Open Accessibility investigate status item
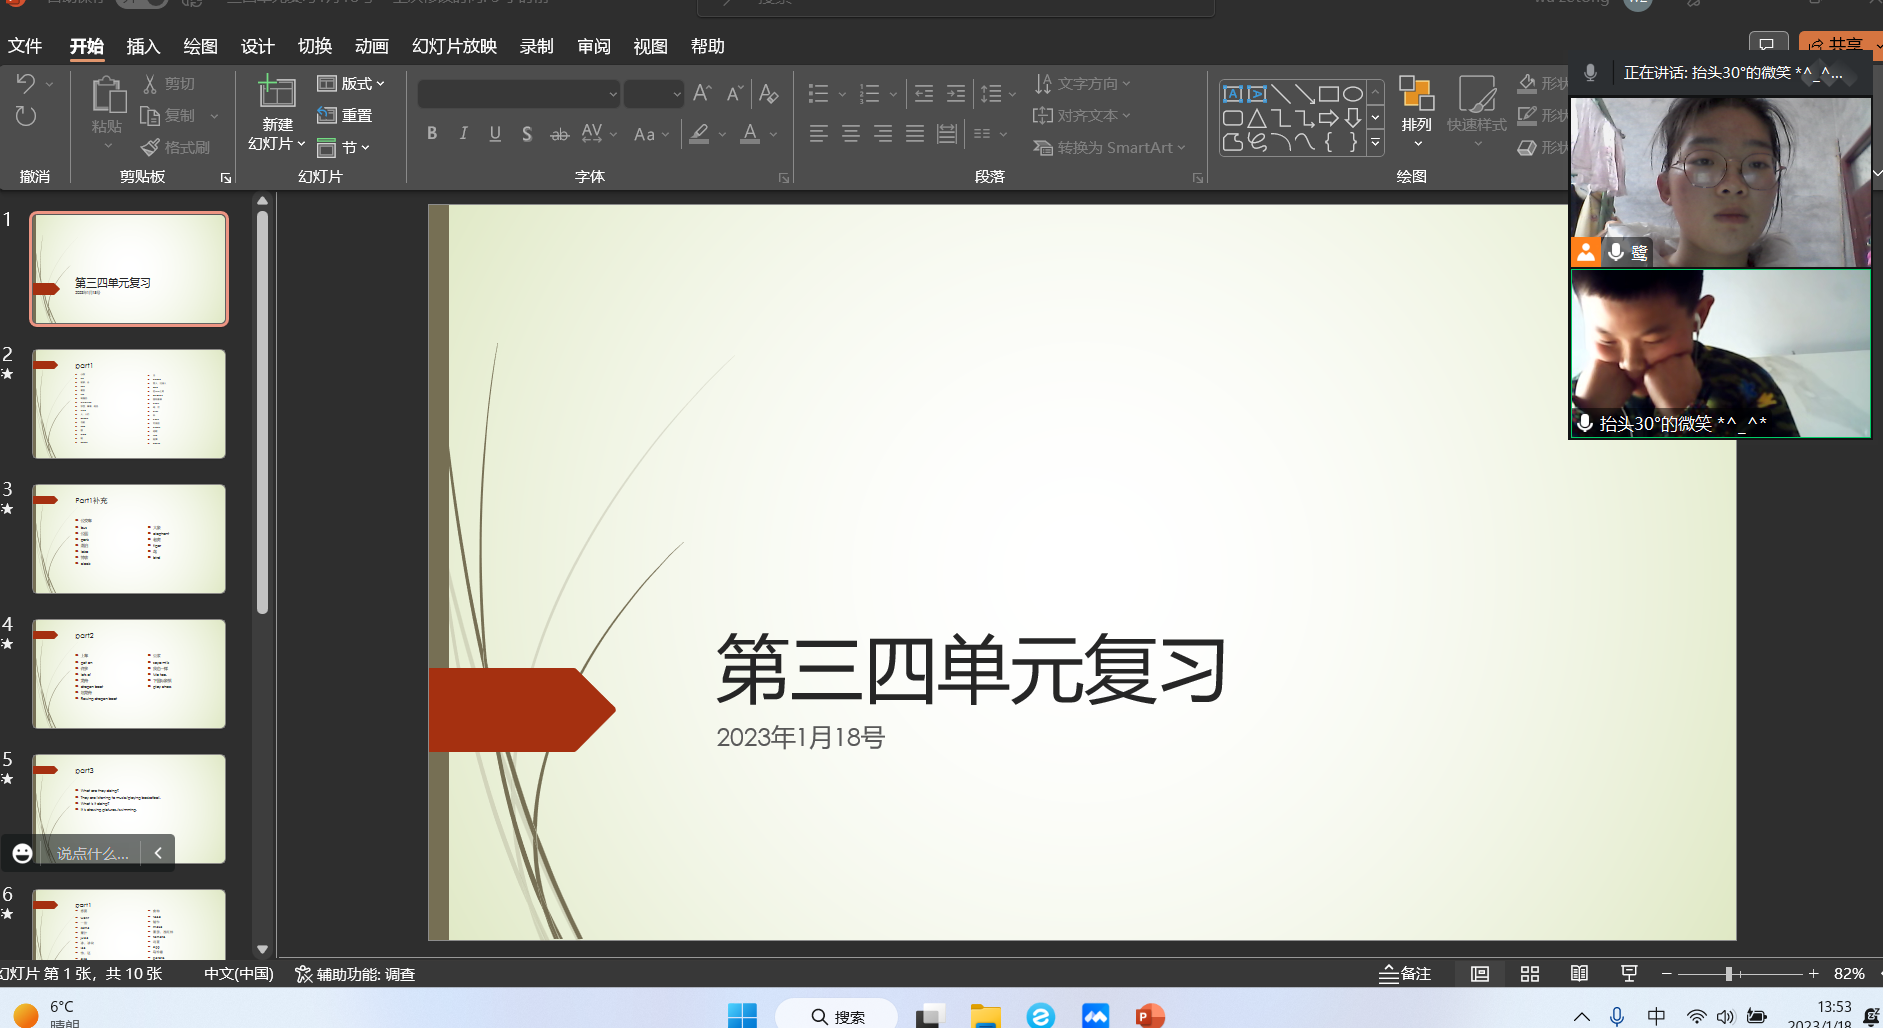The image size is (1883, 1028). tap(355, 974)
